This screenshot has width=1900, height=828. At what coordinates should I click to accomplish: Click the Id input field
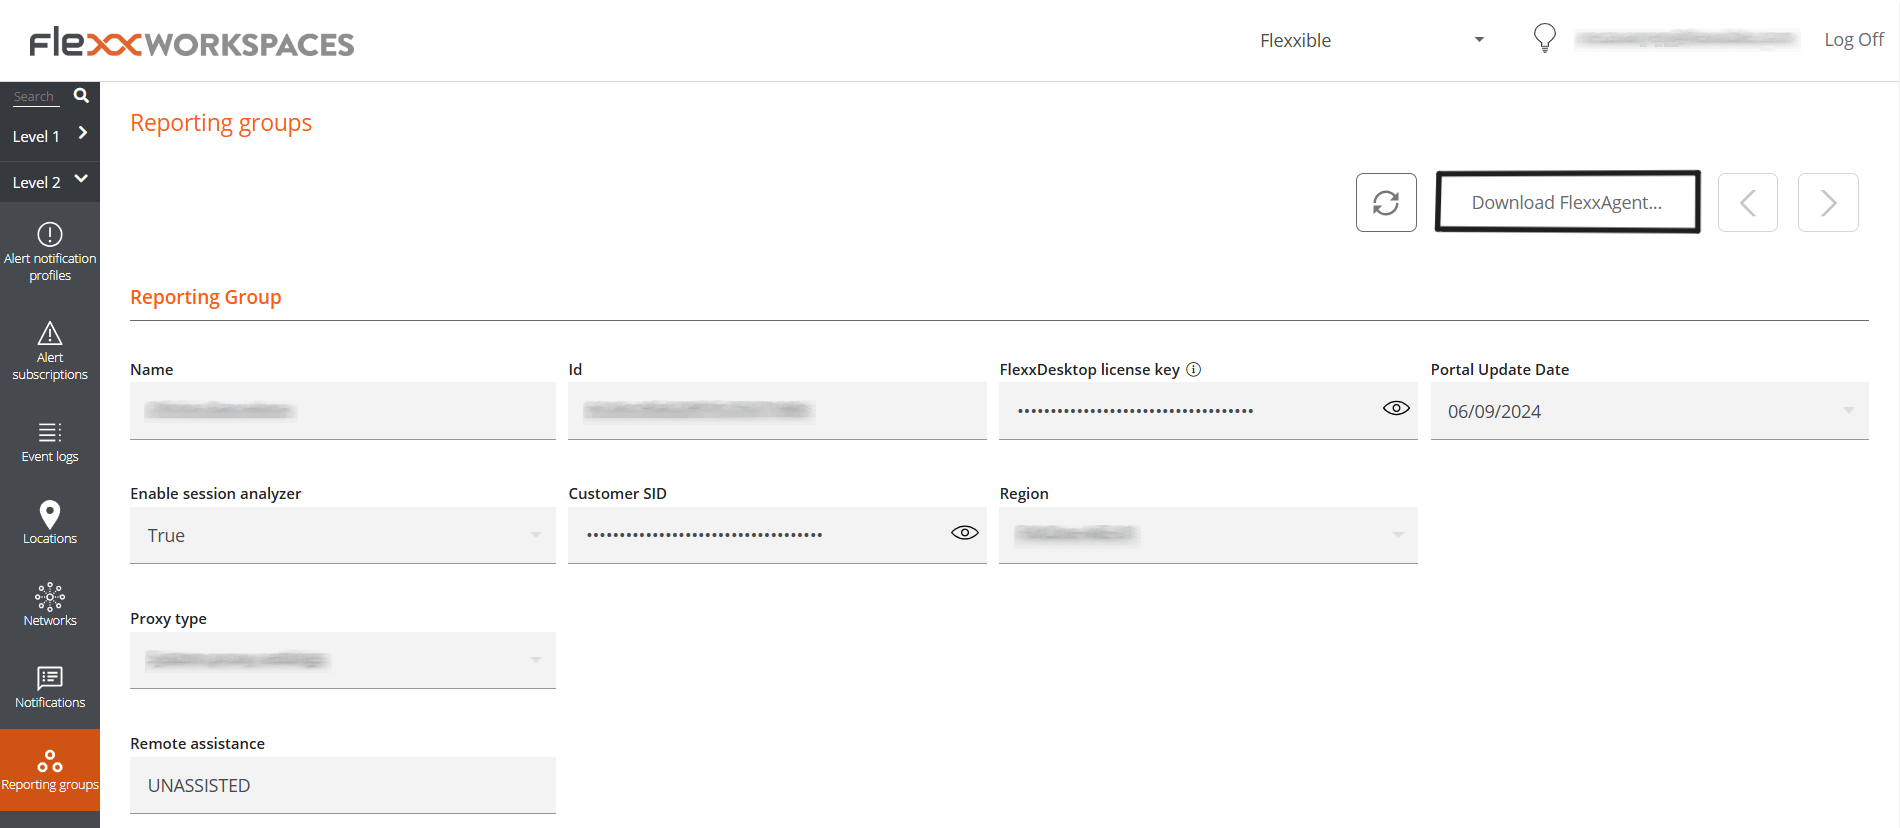click(777, 411)
